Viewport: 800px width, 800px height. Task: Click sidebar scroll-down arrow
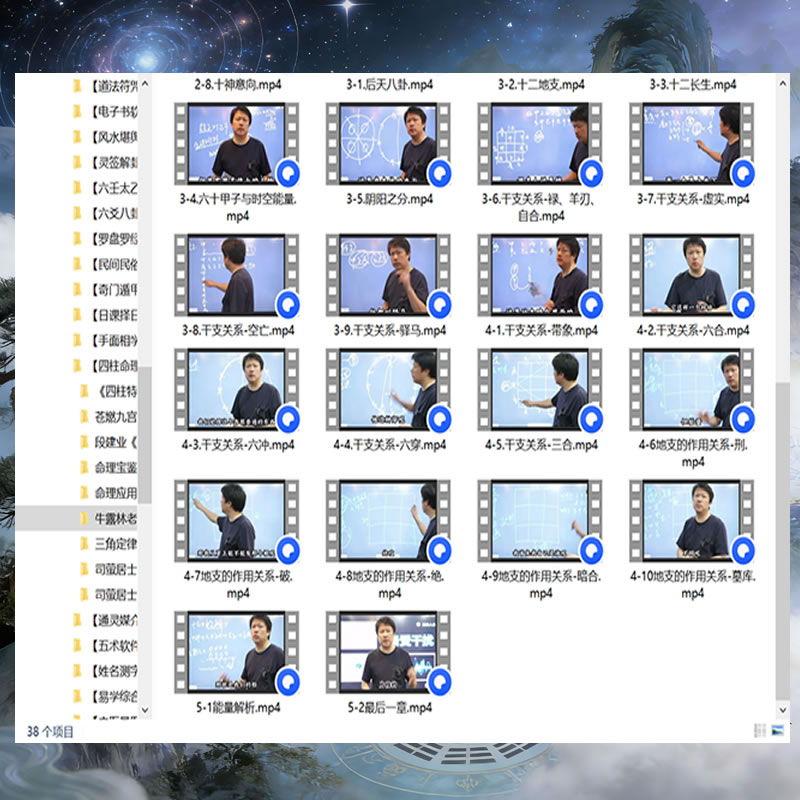click(x=144, y=709)
